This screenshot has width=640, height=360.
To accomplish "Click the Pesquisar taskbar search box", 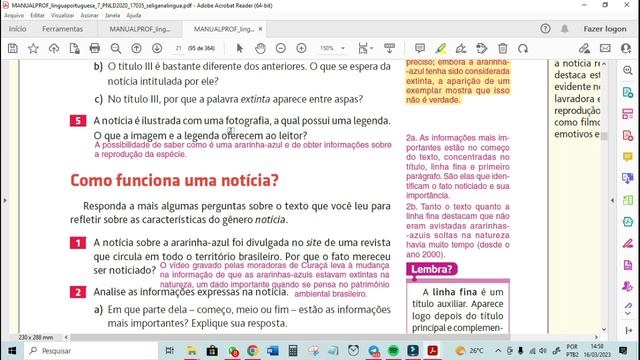I will coord(91,351).
